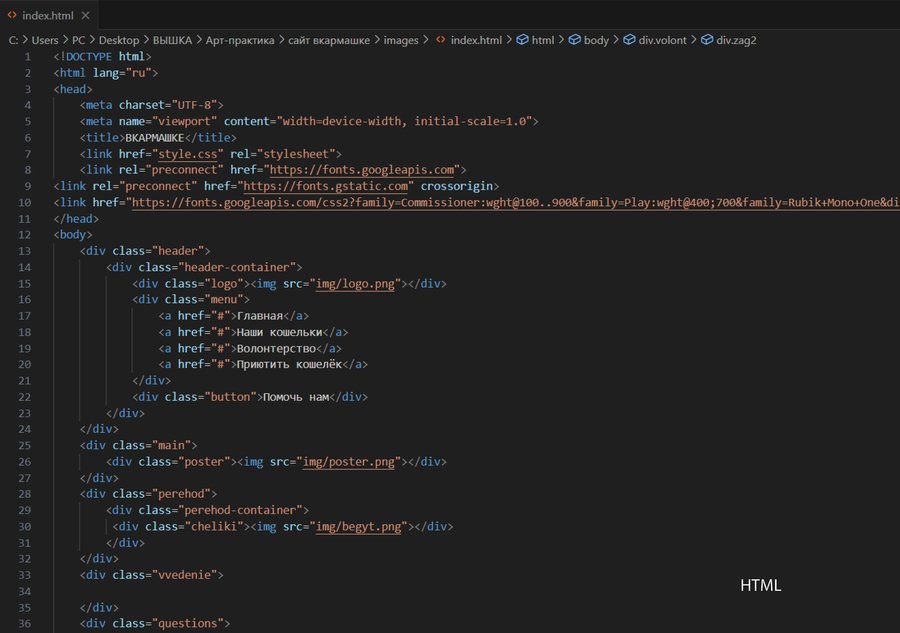Click the div.volont symbol icon in breadcrumbs

pos(629,40)
